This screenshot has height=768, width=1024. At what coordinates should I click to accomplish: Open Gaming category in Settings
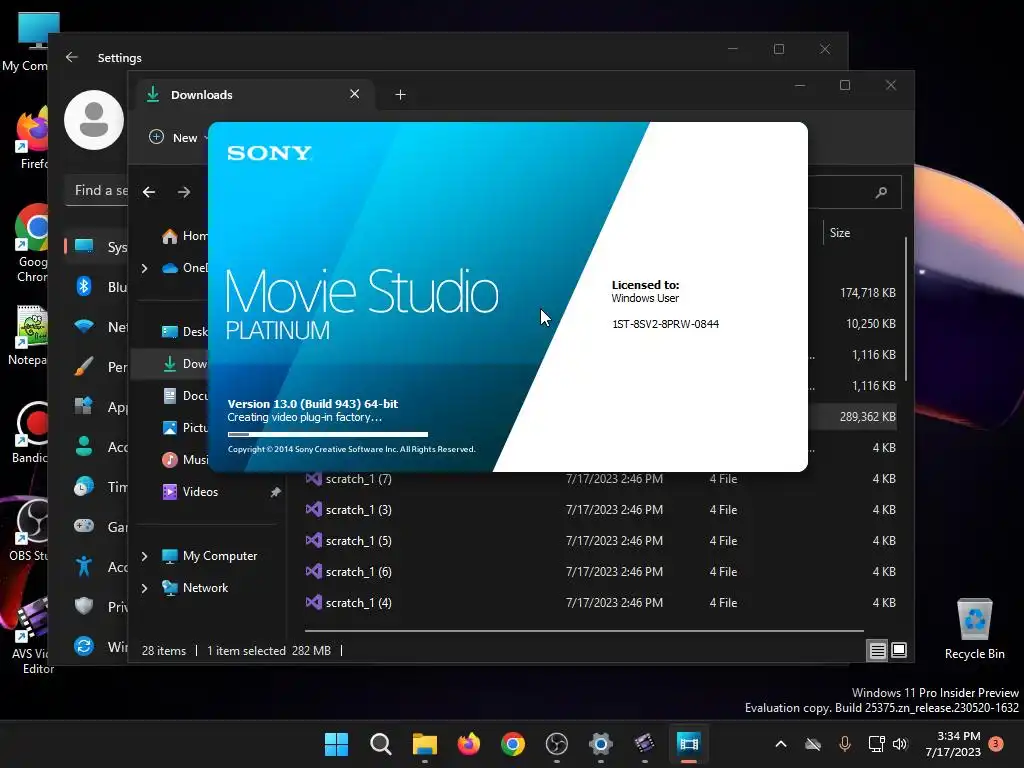(98, 526)
